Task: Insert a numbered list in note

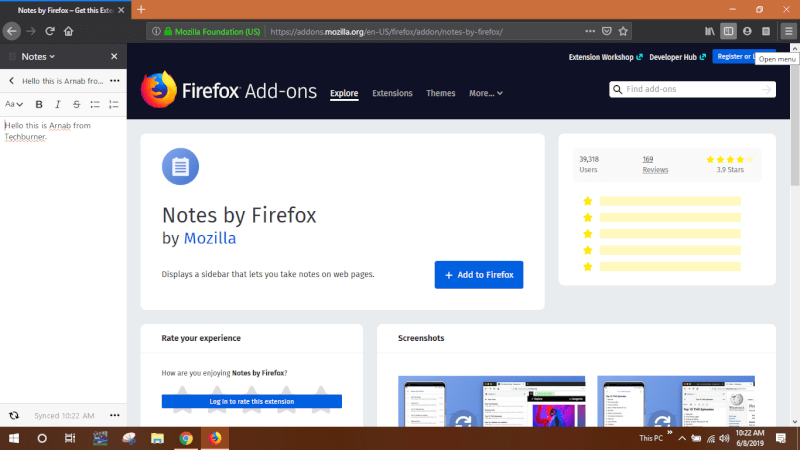Action: (x=113, y=104)
